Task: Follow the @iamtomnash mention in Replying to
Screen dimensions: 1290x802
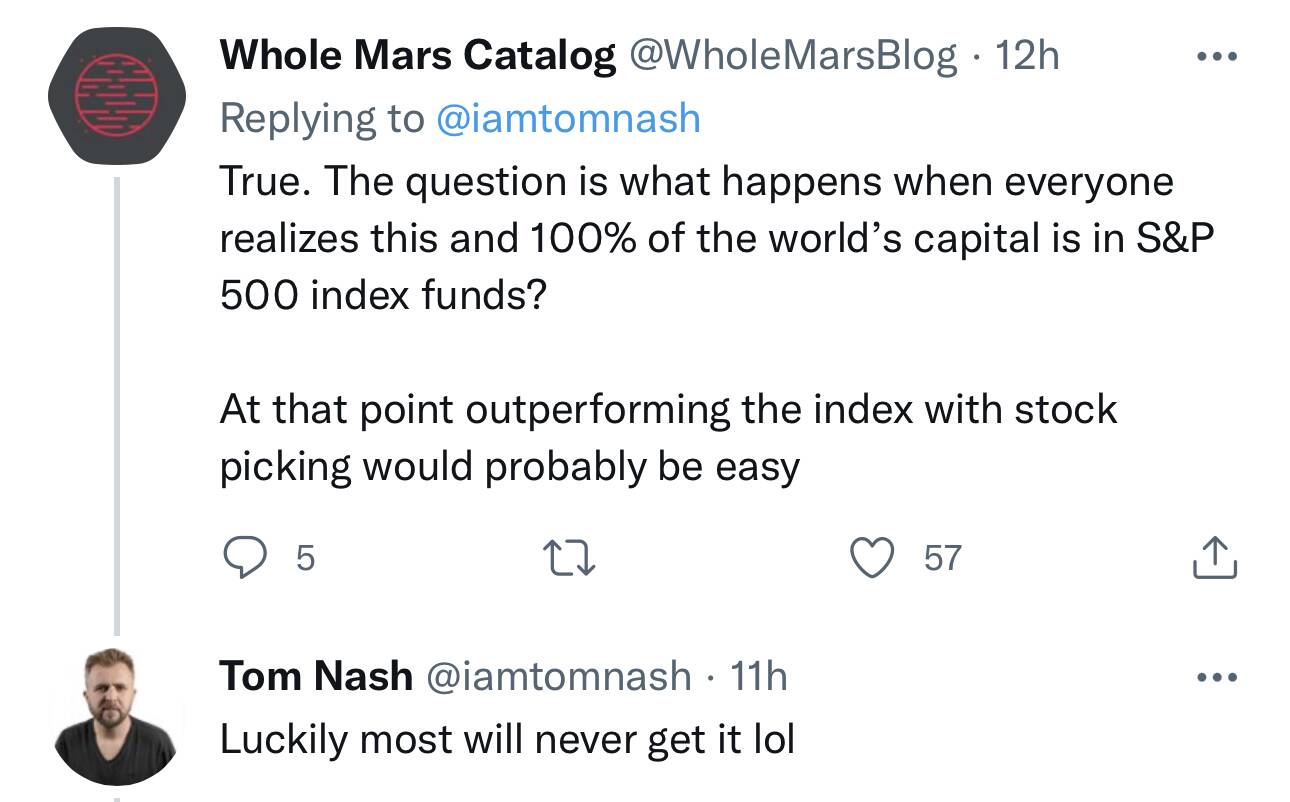Action: [x=568, y=118]
